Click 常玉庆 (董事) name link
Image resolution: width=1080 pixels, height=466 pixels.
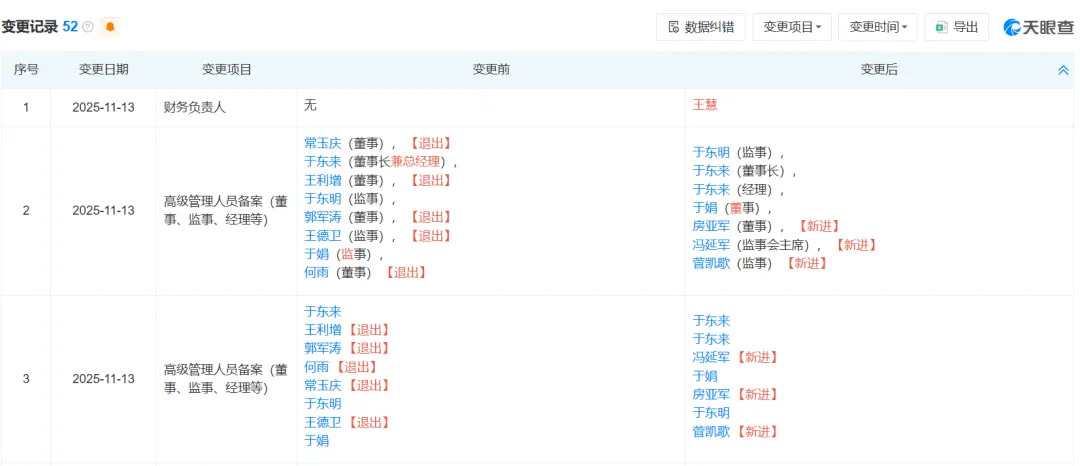[x=322, y=143]
